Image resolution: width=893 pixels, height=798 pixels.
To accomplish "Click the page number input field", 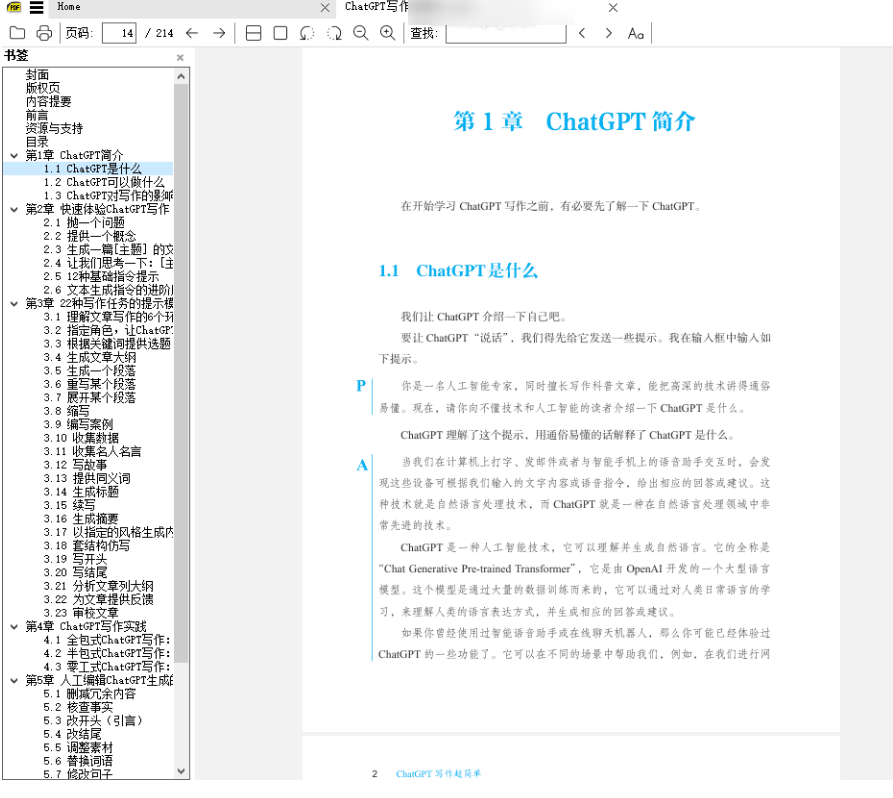I will [119, 33].
